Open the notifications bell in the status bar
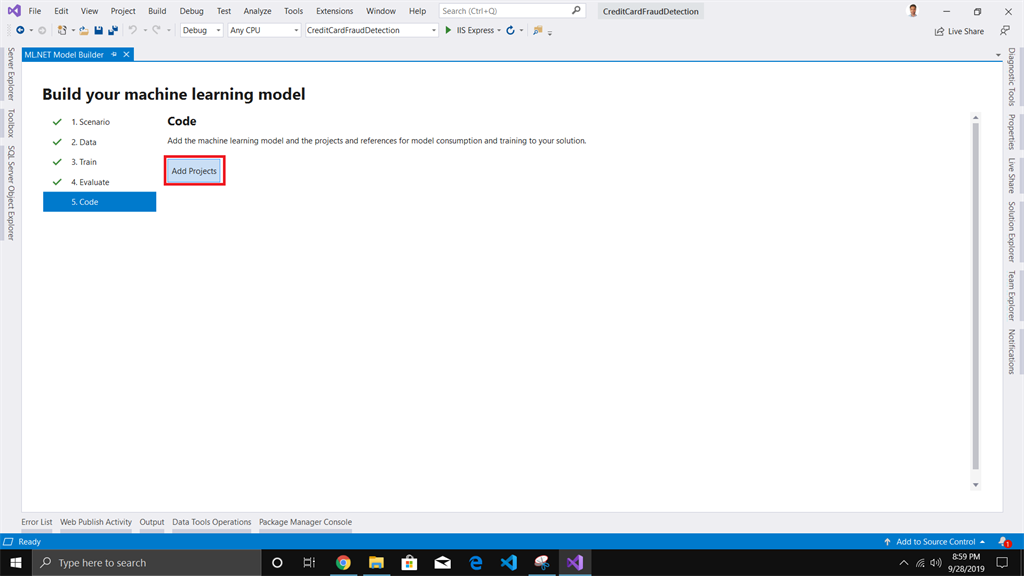This screenshot has height=576, width=1024. coord(1003,541)
